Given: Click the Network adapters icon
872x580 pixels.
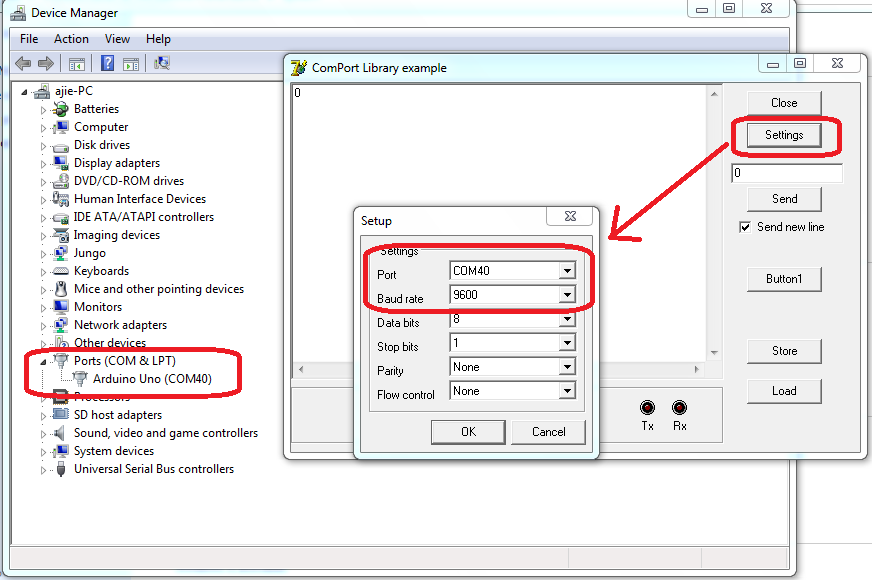Looking at the screenshot, I should (61, 325).
